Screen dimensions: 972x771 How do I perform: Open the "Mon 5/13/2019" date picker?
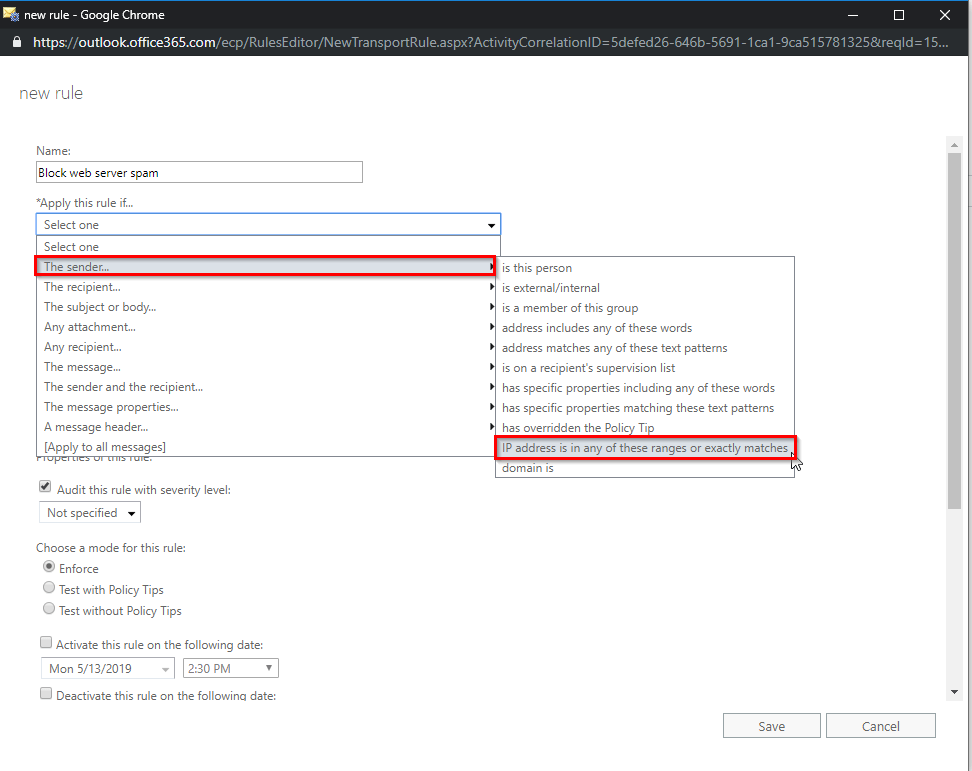click(x=107, y=668)
